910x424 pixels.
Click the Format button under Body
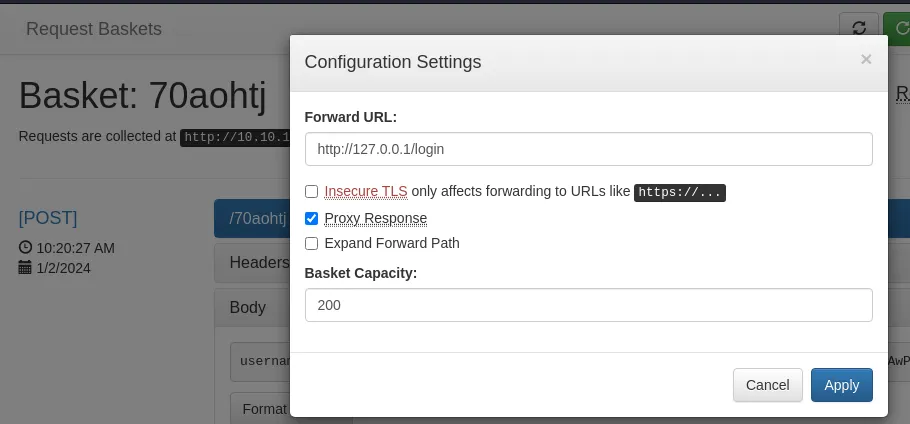click(261, 409)
